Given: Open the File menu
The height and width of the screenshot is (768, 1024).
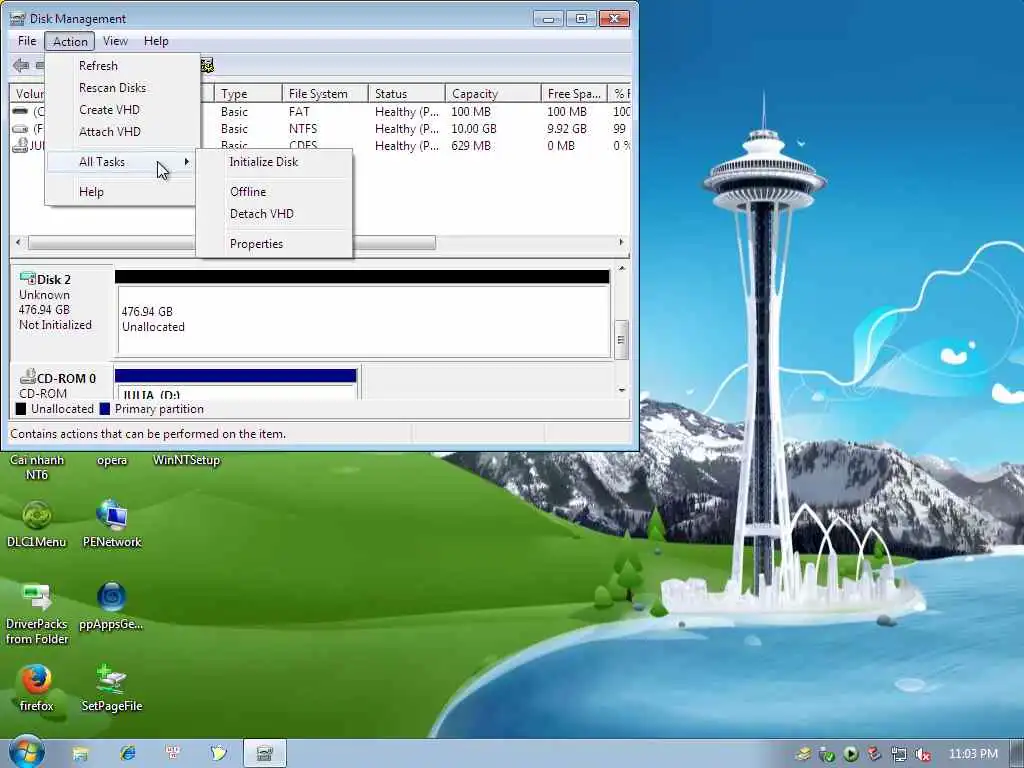Looking at the screenshot, I should (x=27, y=41).
